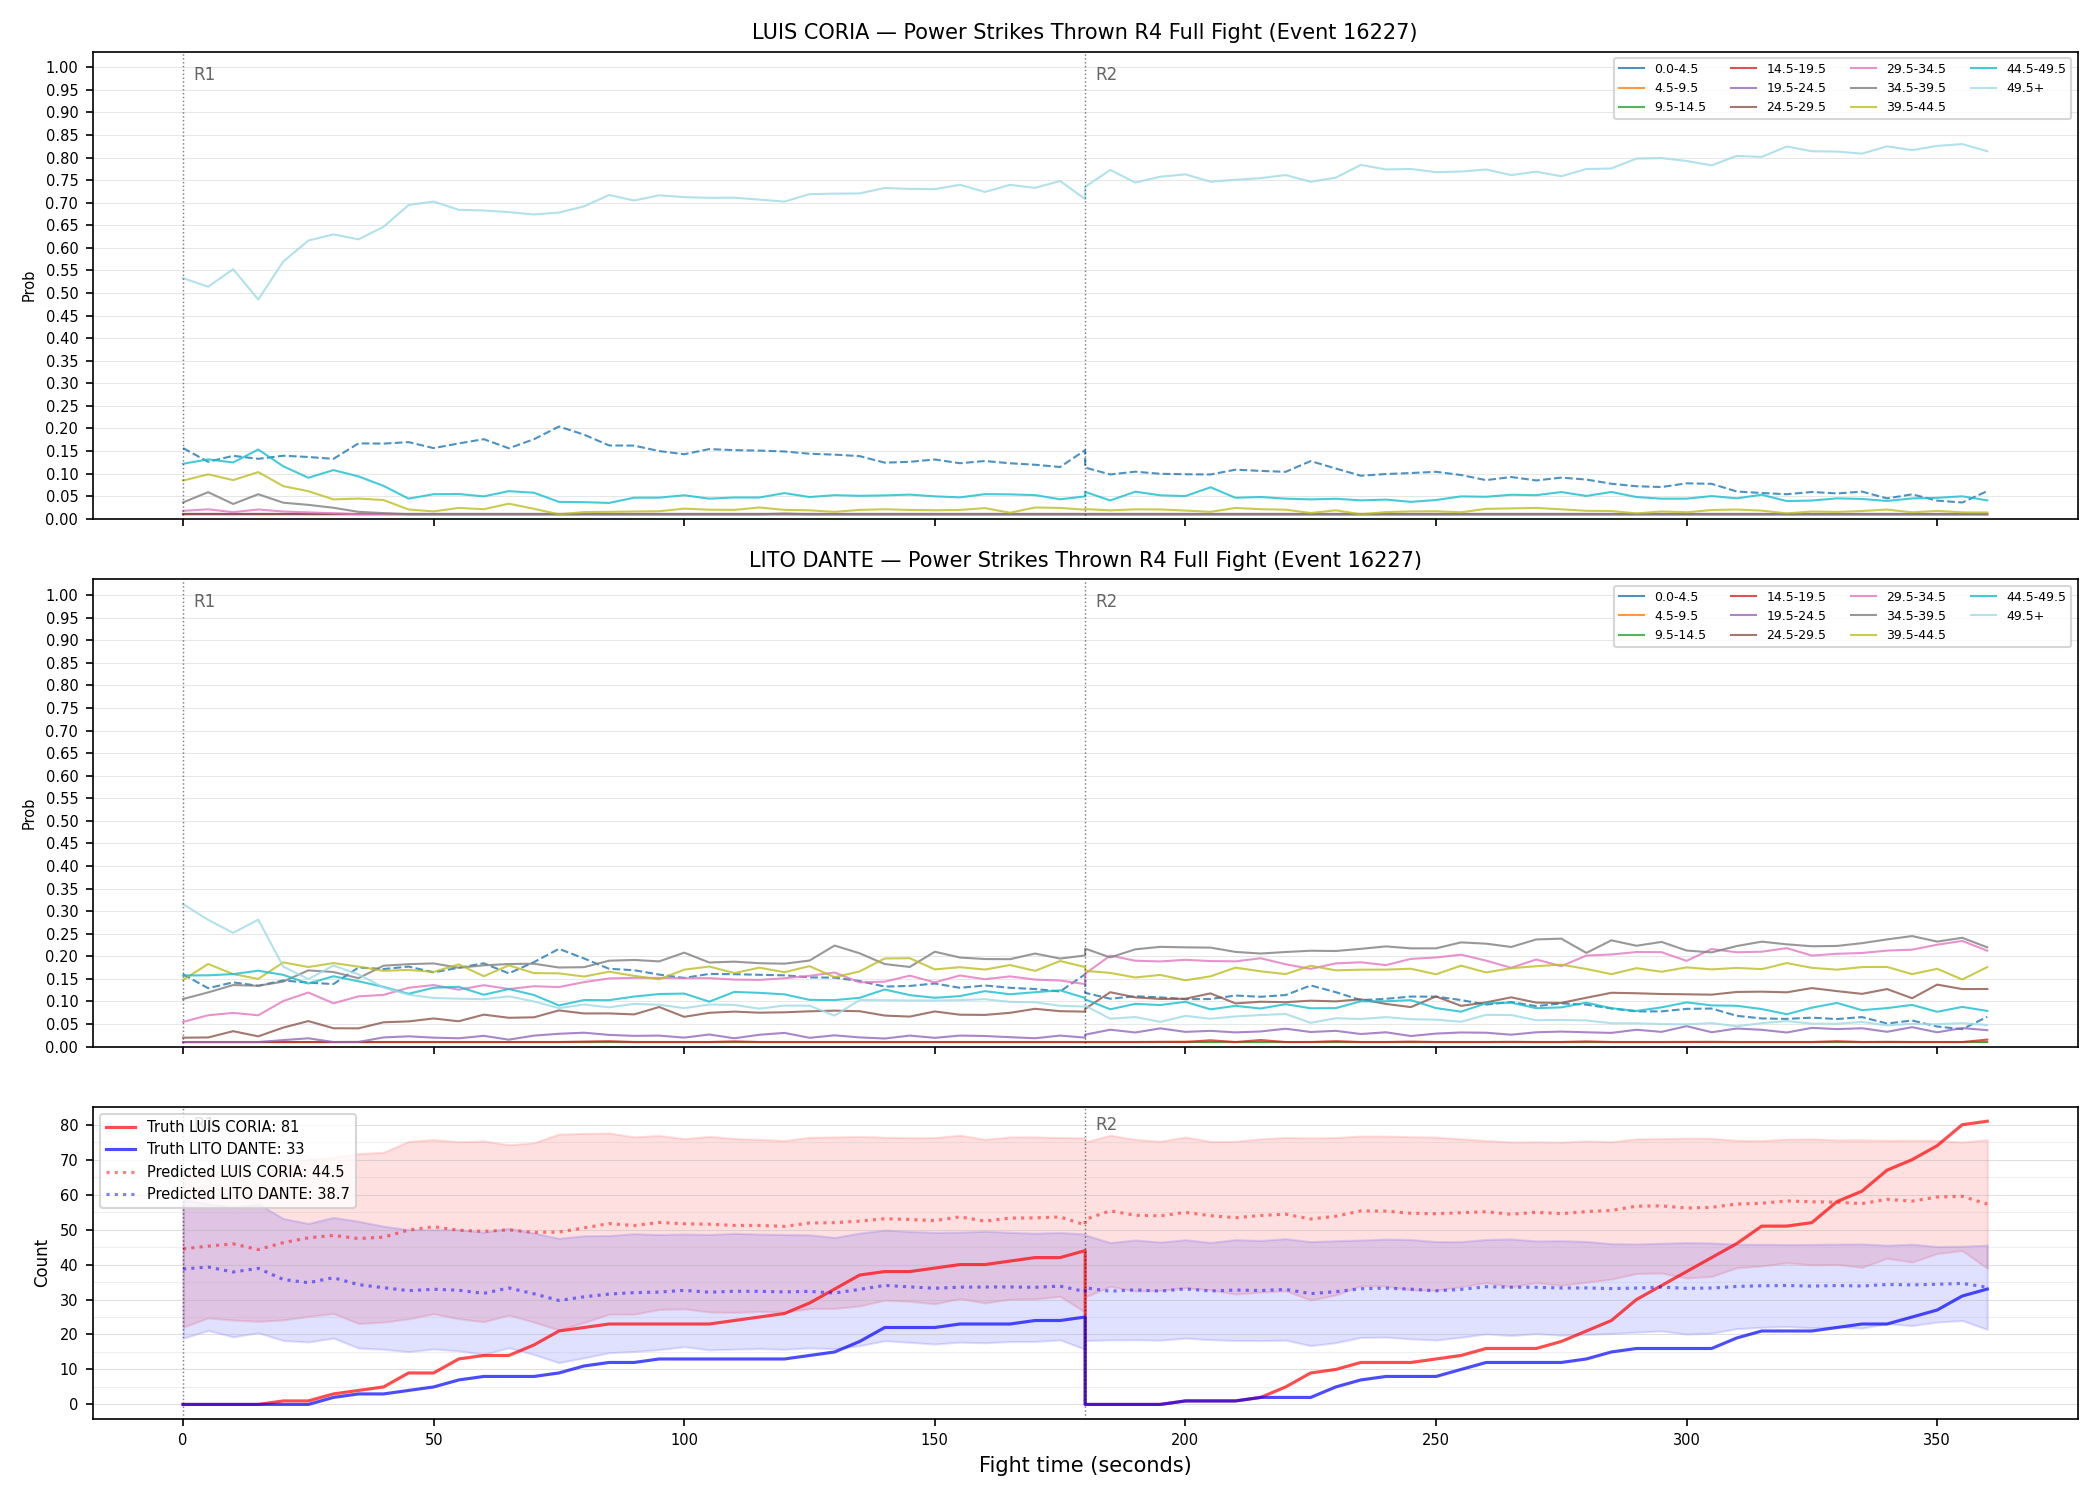
Task: Click 'Prob' y-axis label of LITO DANTE chart
Action: (29, 814)
